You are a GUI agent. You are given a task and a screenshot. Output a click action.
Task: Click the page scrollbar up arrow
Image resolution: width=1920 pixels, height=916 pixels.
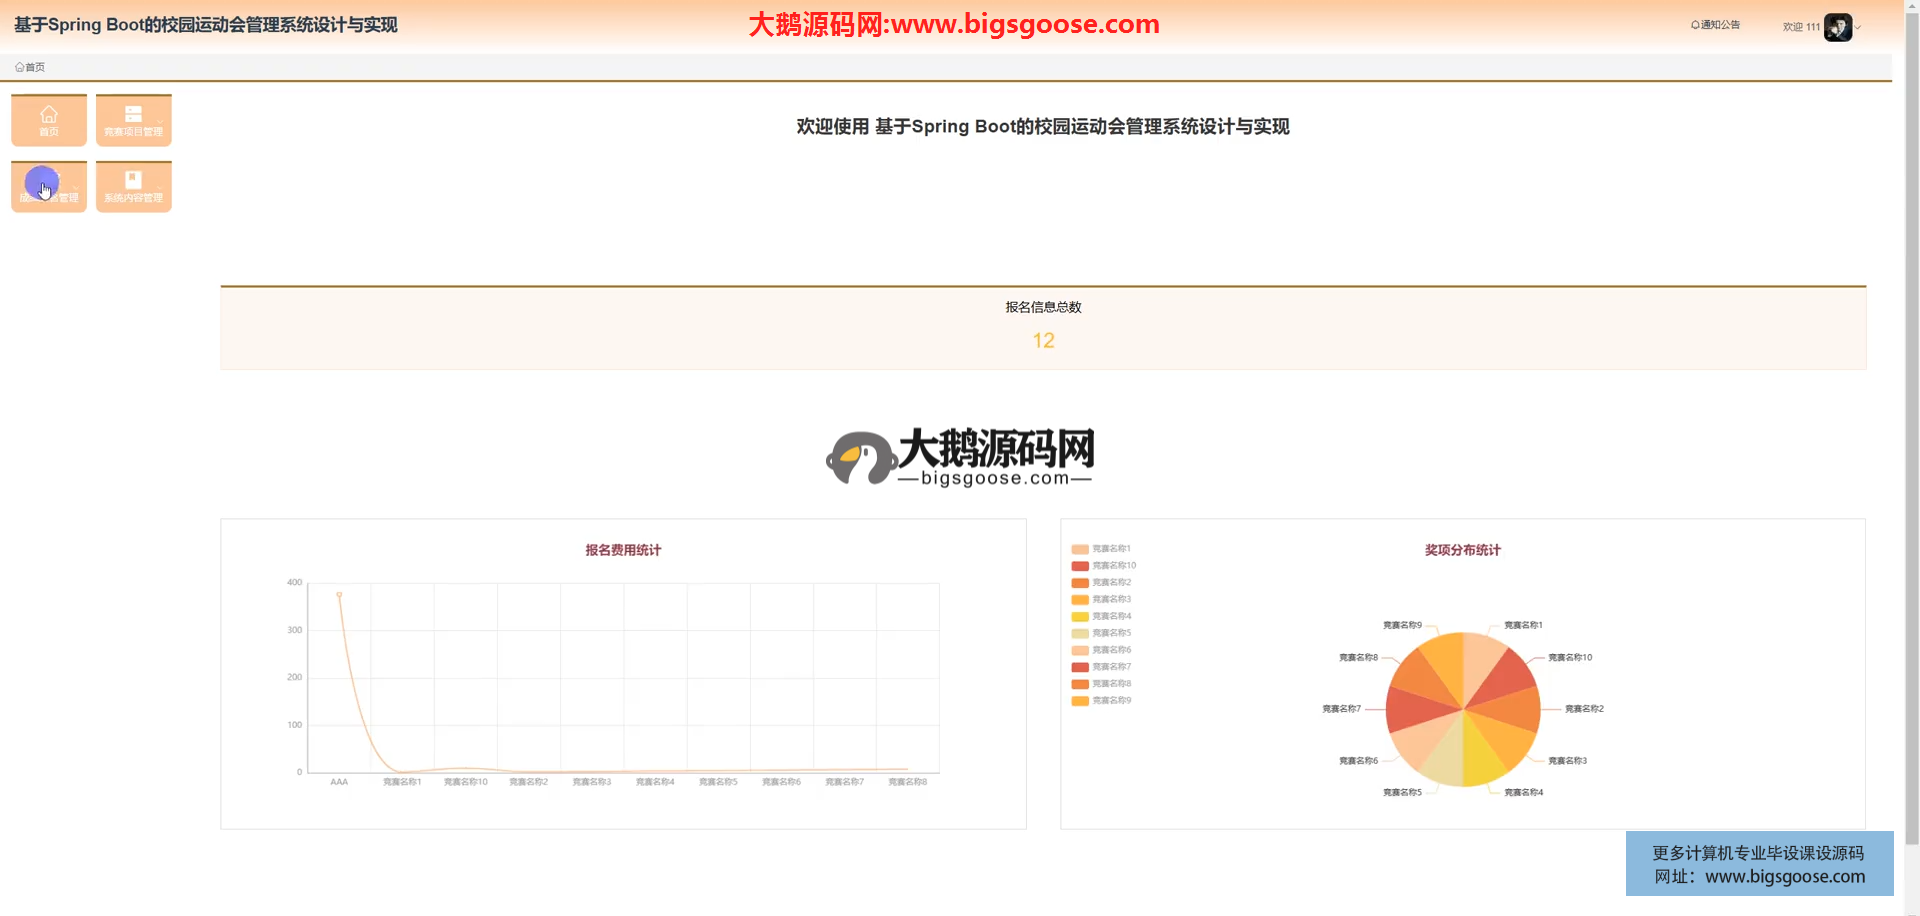pyautogui.click(x=1911, y=6)
